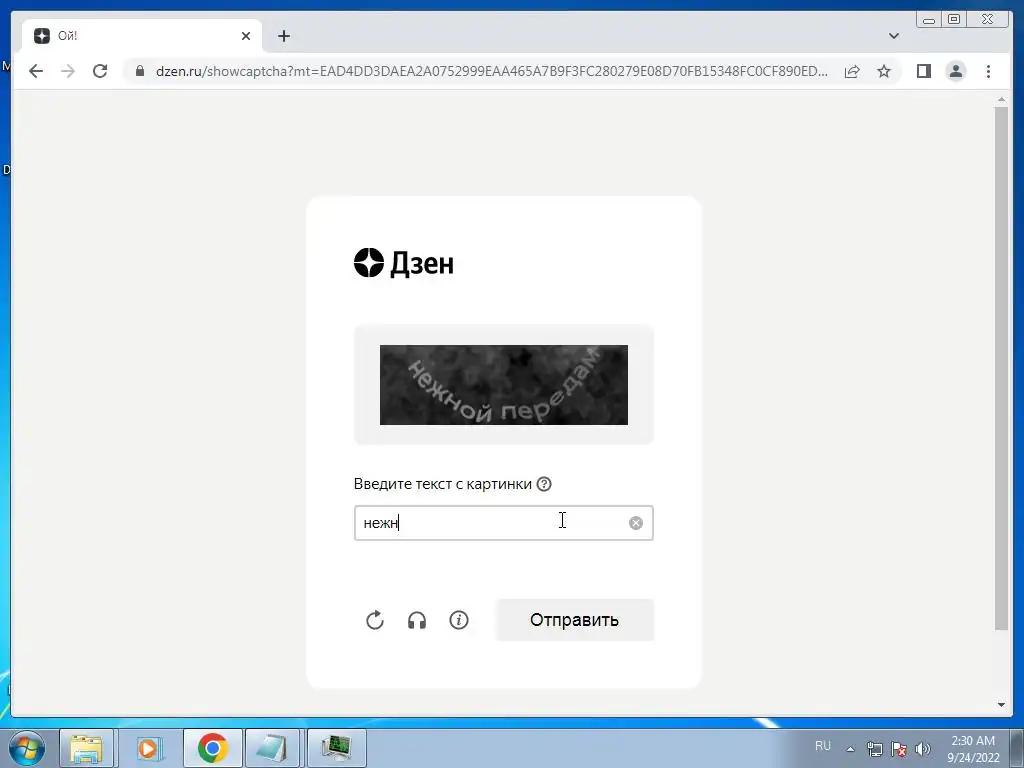1024x768 pixels.
Task: Expand the tab search dropdown
Action: tap(894, 36)
